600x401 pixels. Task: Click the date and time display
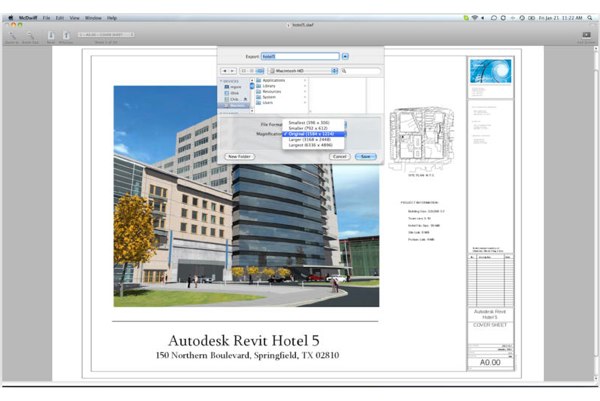[560, 18]
